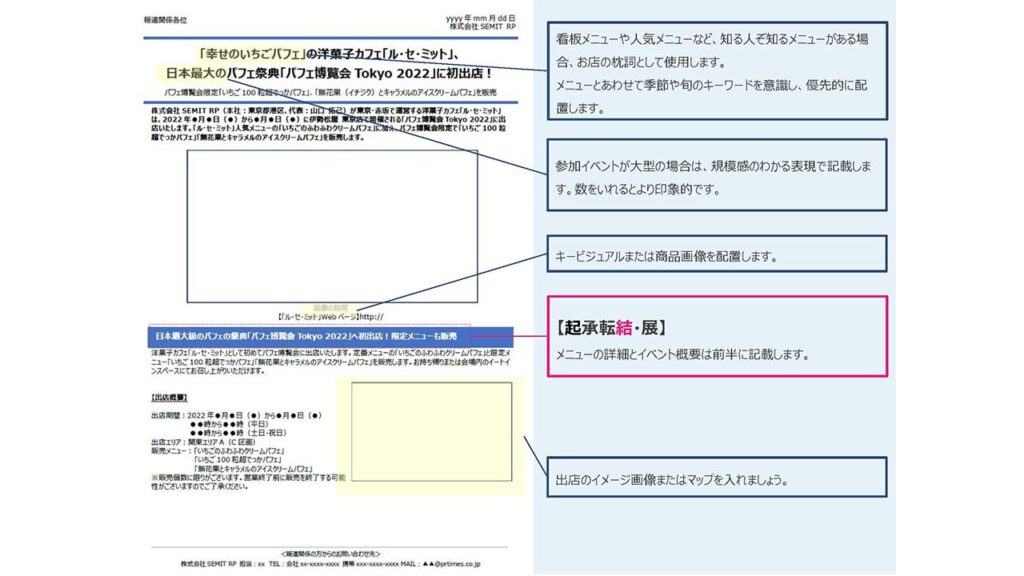
Task: Click "無花果とキャラメルのアイスクリームパフェ" in 販売メニュー
Action: (x=253, y=469)
